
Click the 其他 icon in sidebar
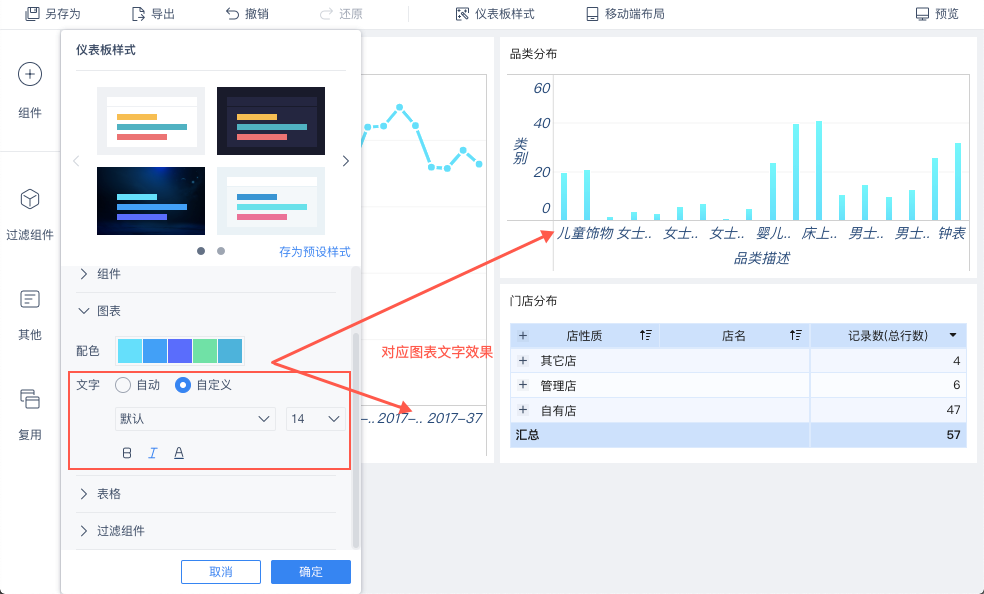point(29,299)
